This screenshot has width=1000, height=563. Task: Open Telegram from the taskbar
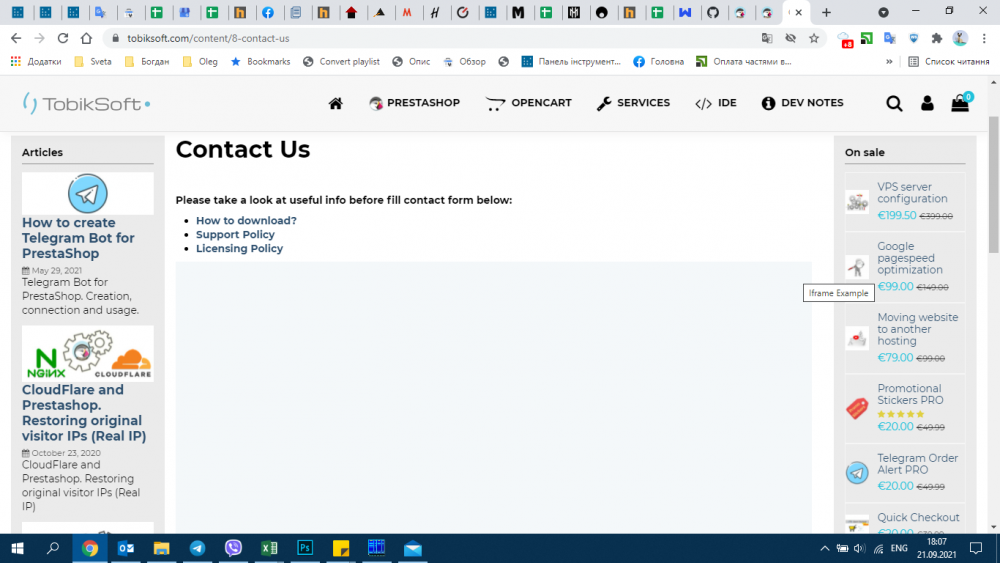click(197, 548)
